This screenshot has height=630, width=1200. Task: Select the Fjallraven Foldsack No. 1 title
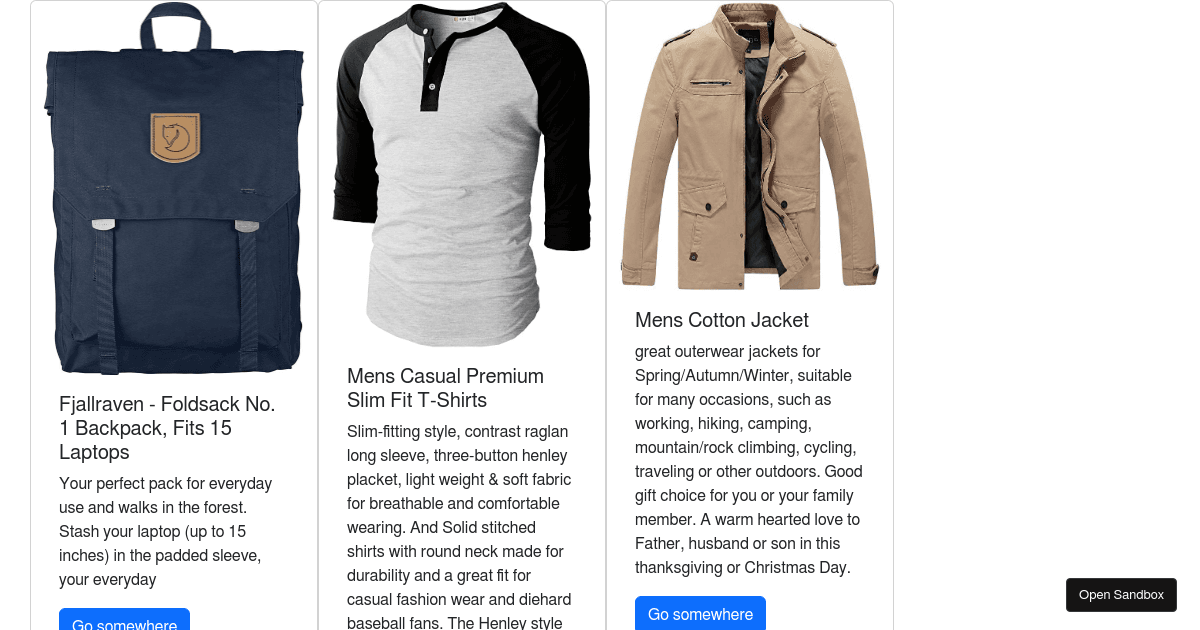167,428
